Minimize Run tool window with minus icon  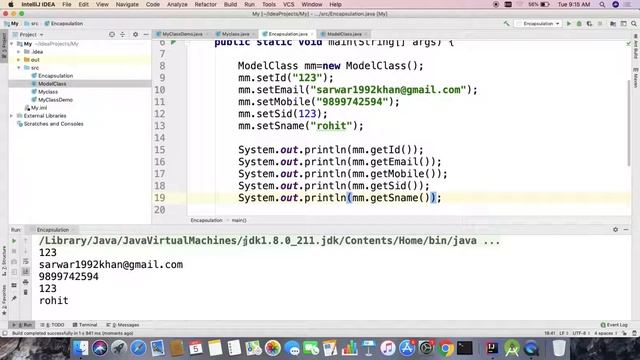click(626, 230)
